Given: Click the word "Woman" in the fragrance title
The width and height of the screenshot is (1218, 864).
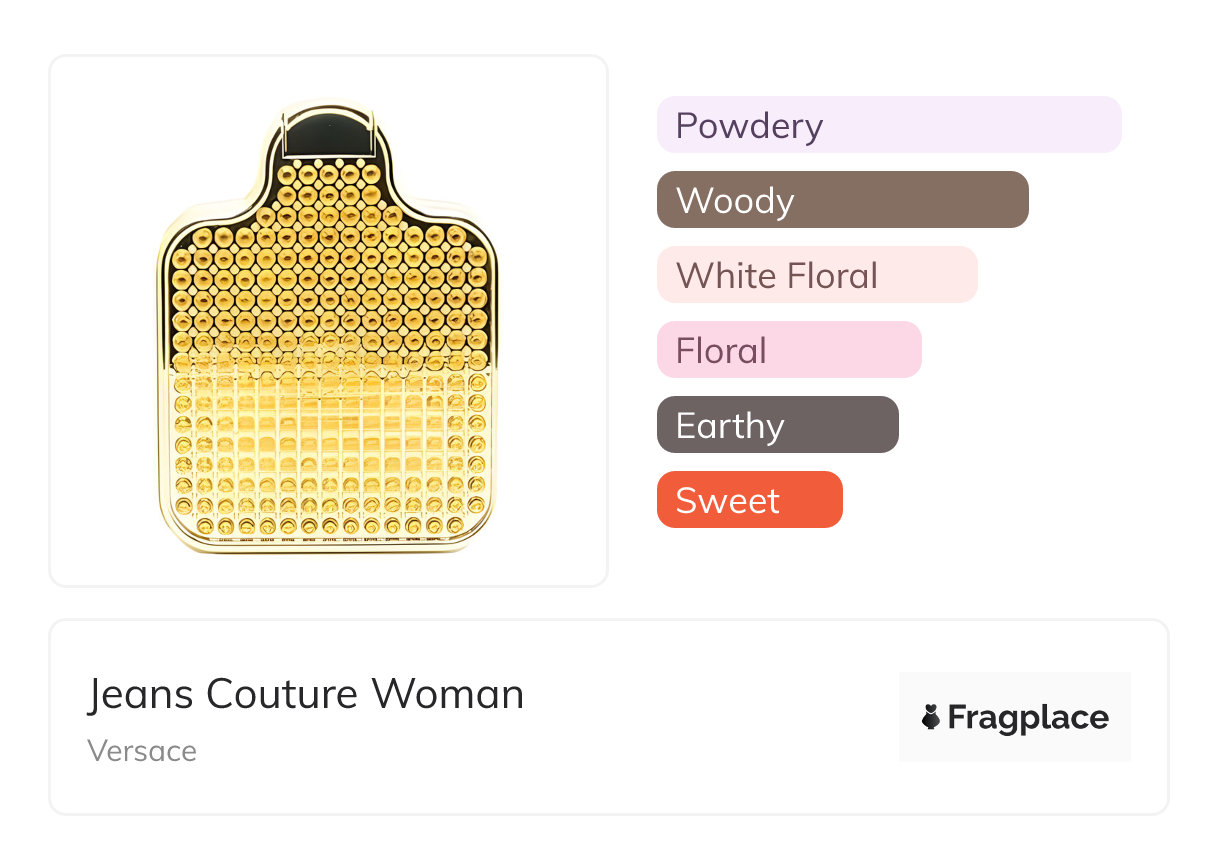Looking at the screenshot, I should (447, 694).
